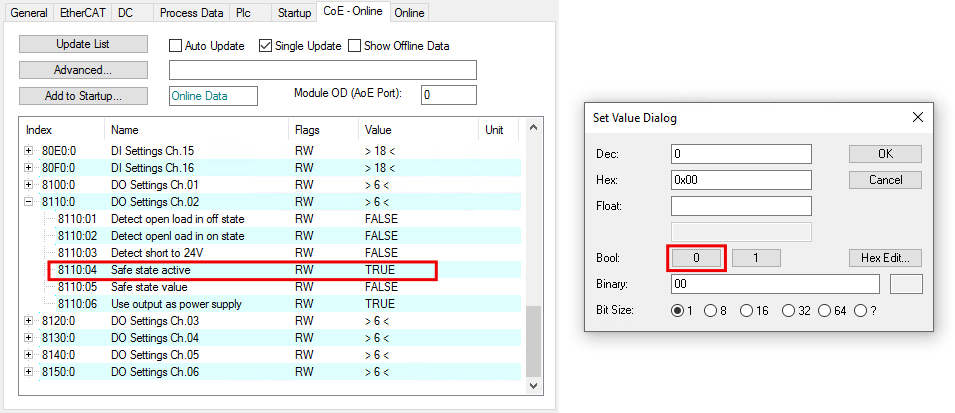This screenshot has width=955, height=413.
Task: Expand the 80F0:0 DI Settings Ch.16 node
Action: 29,168
